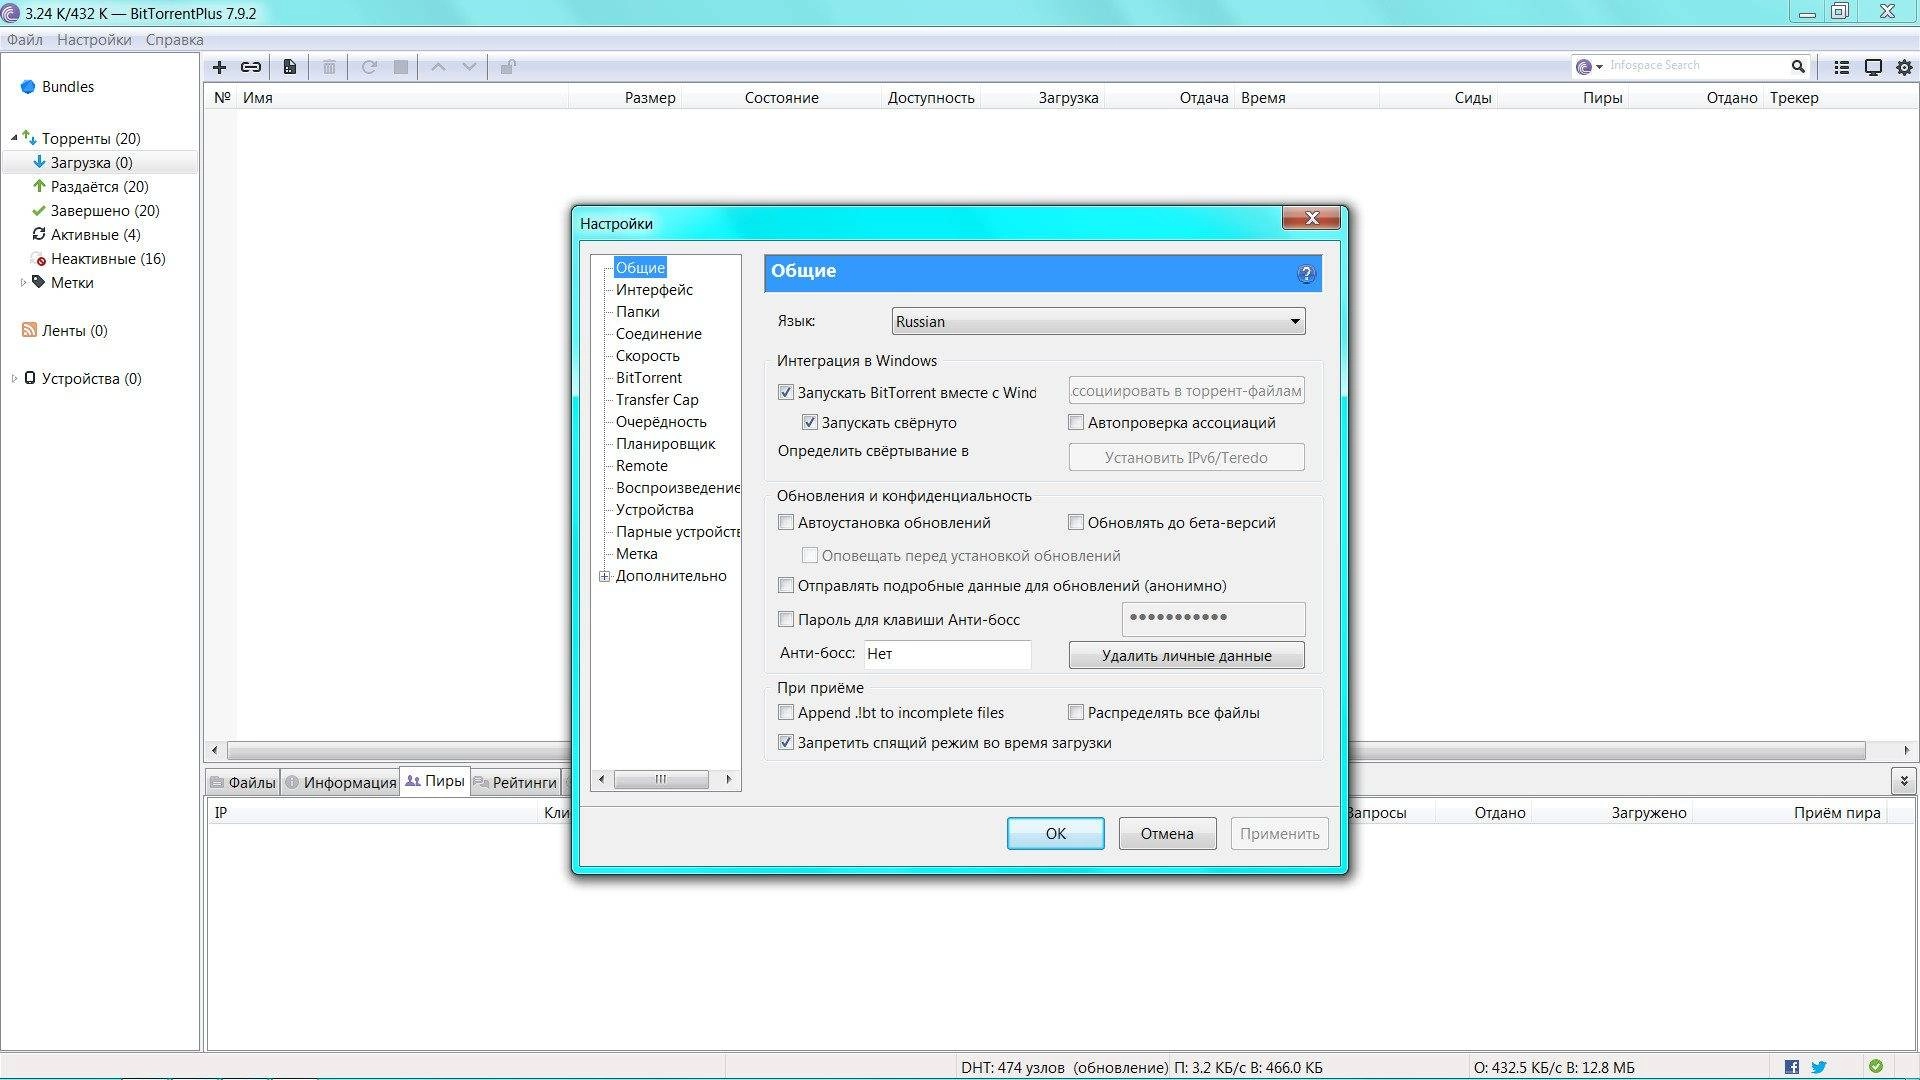Click the green network status check icon
This screenshot has height=1080, width=1920.
point(1876,1066)
